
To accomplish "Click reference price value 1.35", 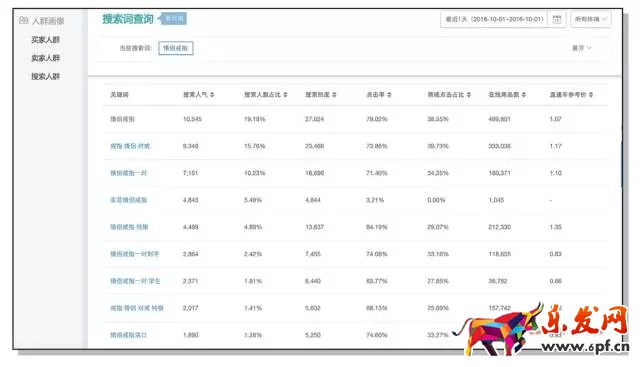I will click(556, 227).
